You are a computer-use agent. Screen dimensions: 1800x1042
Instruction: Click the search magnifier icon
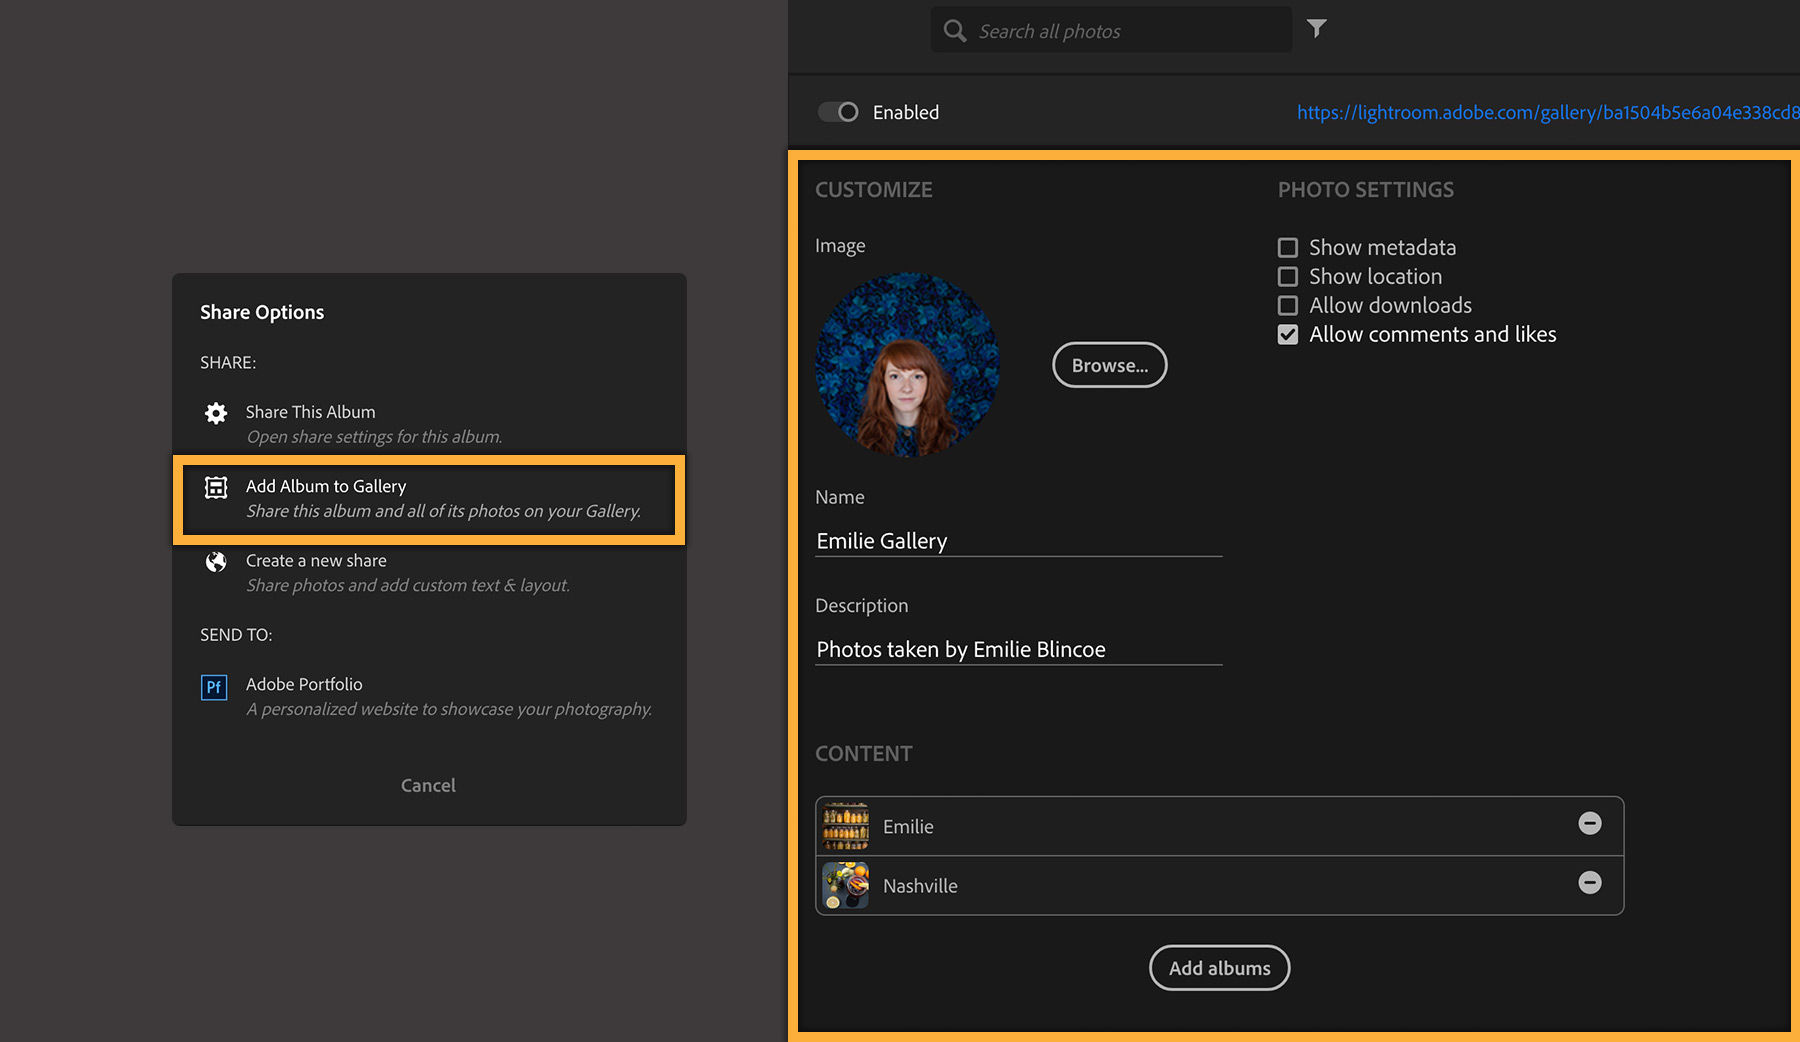click(x=954, y=30)
